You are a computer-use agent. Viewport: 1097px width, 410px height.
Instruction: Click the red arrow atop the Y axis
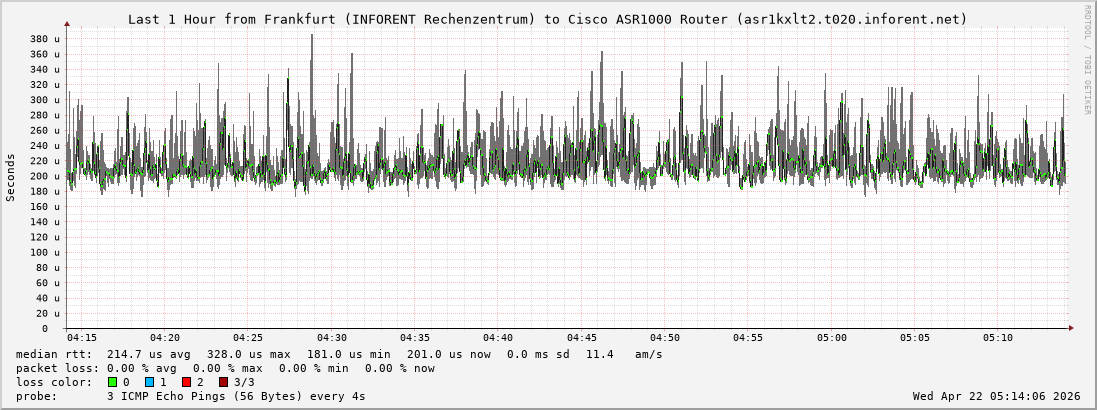(67, 22)
